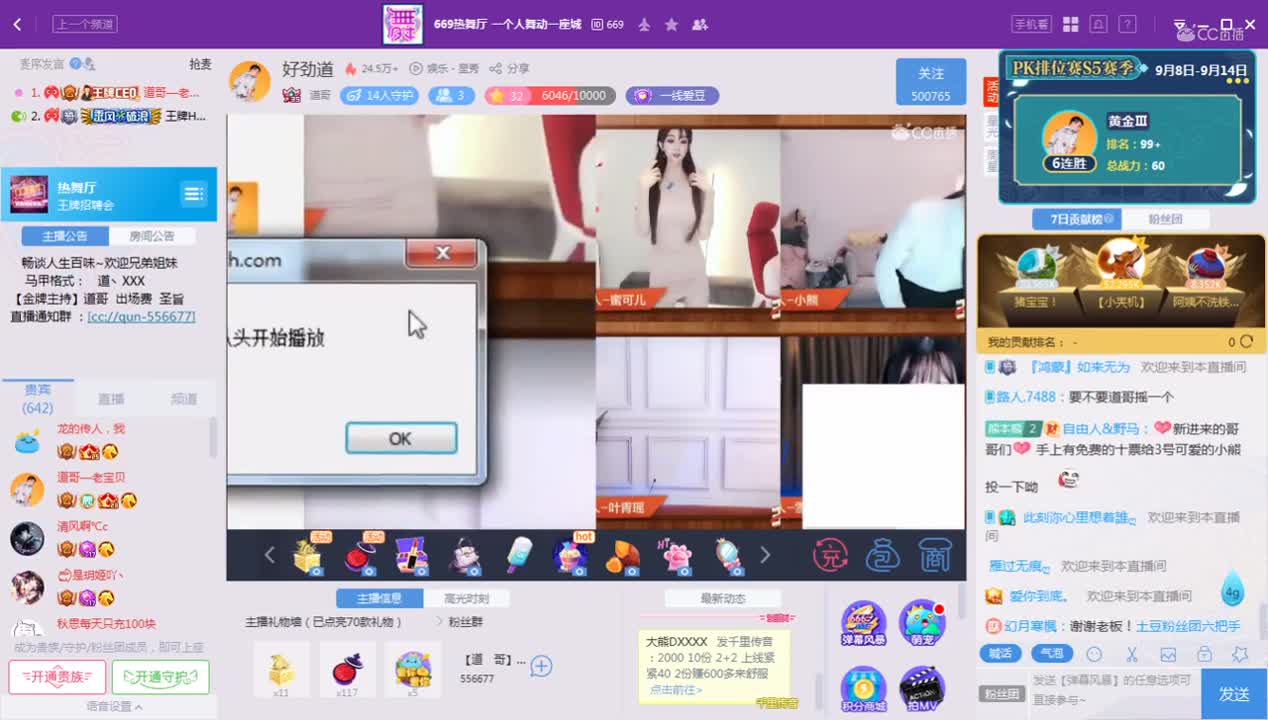Select the pink cat paw gift
1268x720 pixels.
click(675, 555)
